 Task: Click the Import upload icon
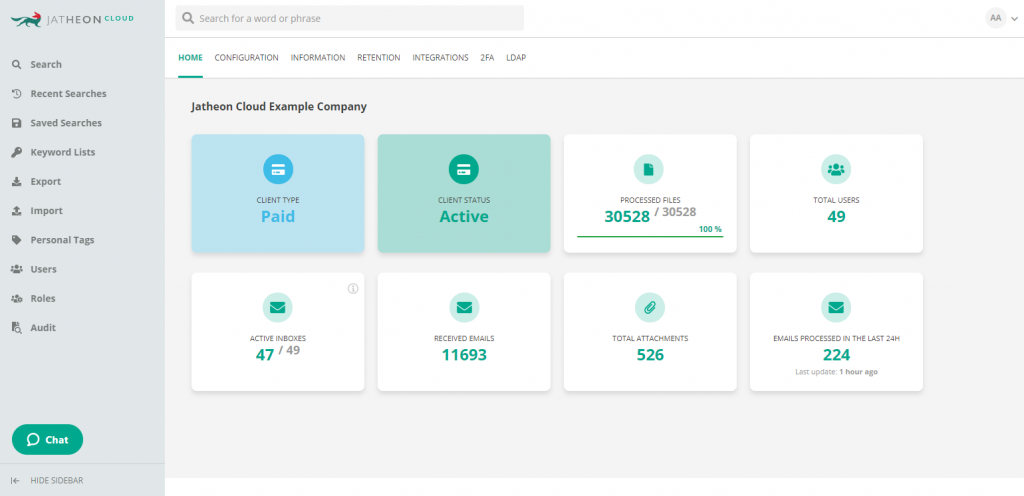point(17,211)
